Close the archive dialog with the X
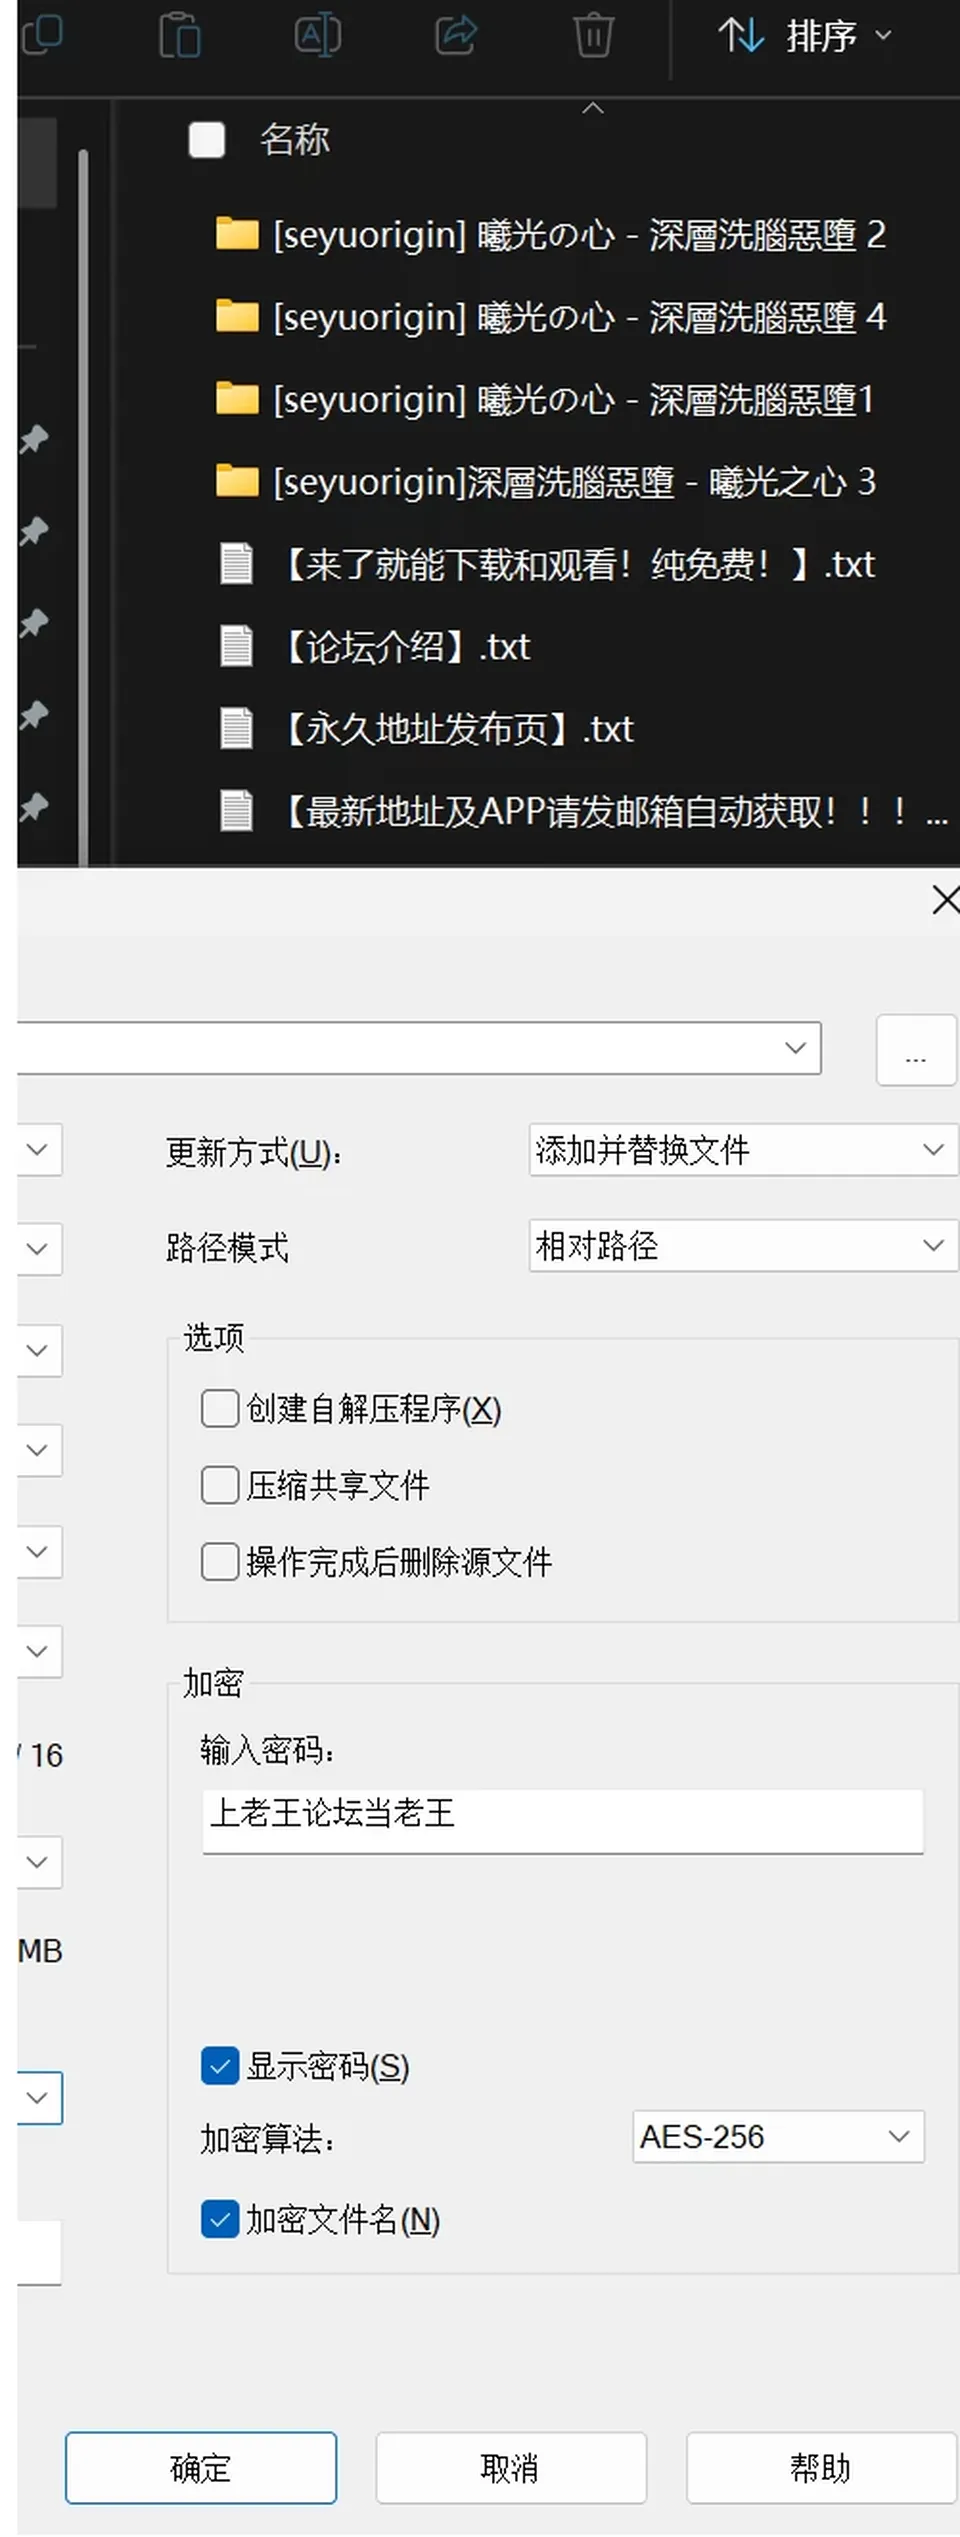Screen dimensions: 960x2537 [x=944, y=899]
